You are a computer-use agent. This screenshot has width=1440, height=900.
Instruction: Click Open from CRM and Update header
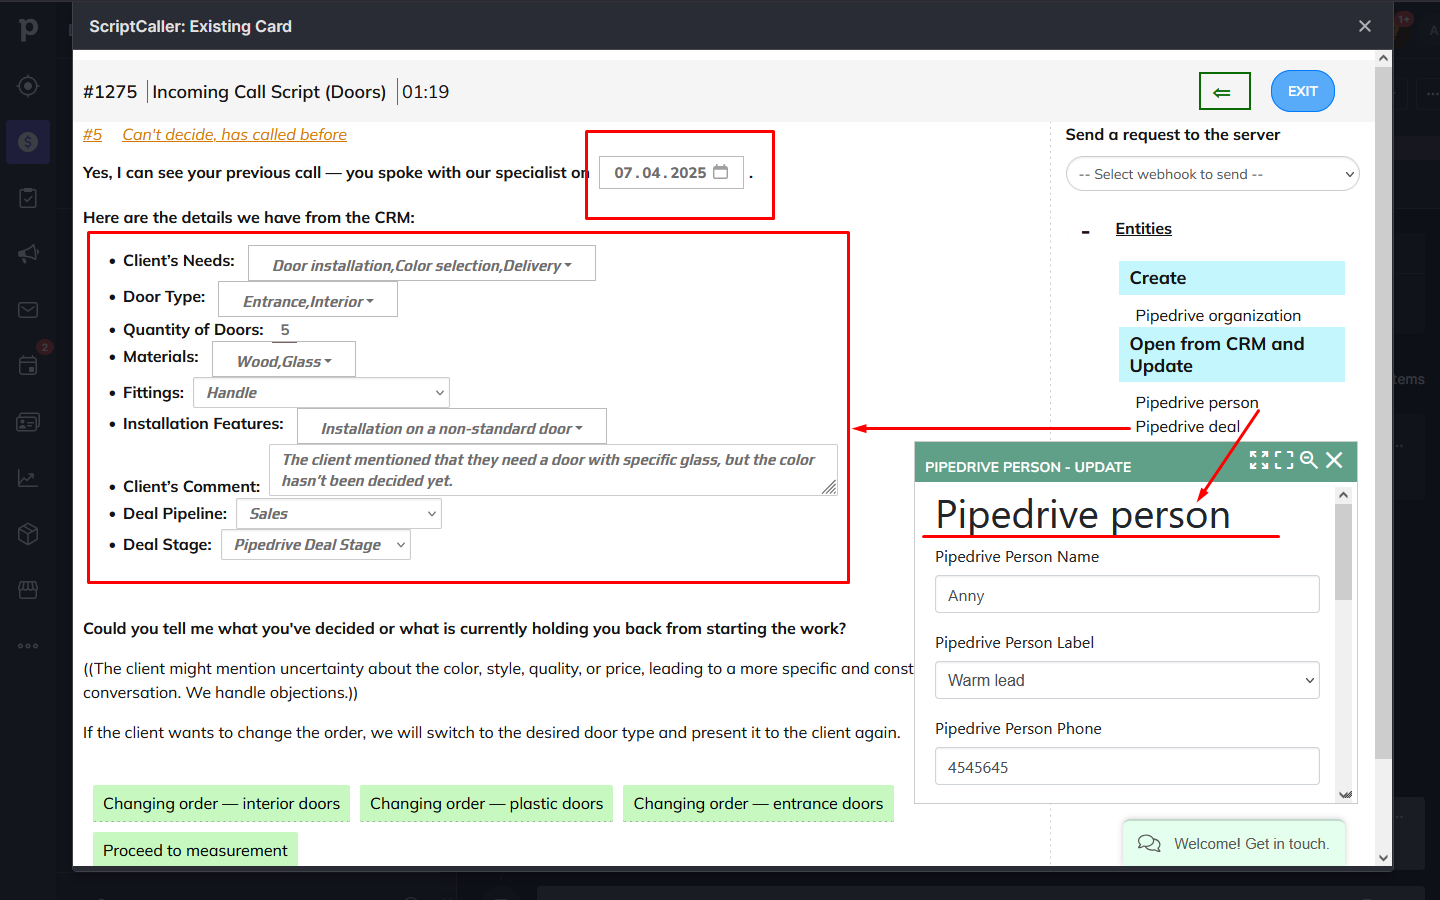point(1231,355)
